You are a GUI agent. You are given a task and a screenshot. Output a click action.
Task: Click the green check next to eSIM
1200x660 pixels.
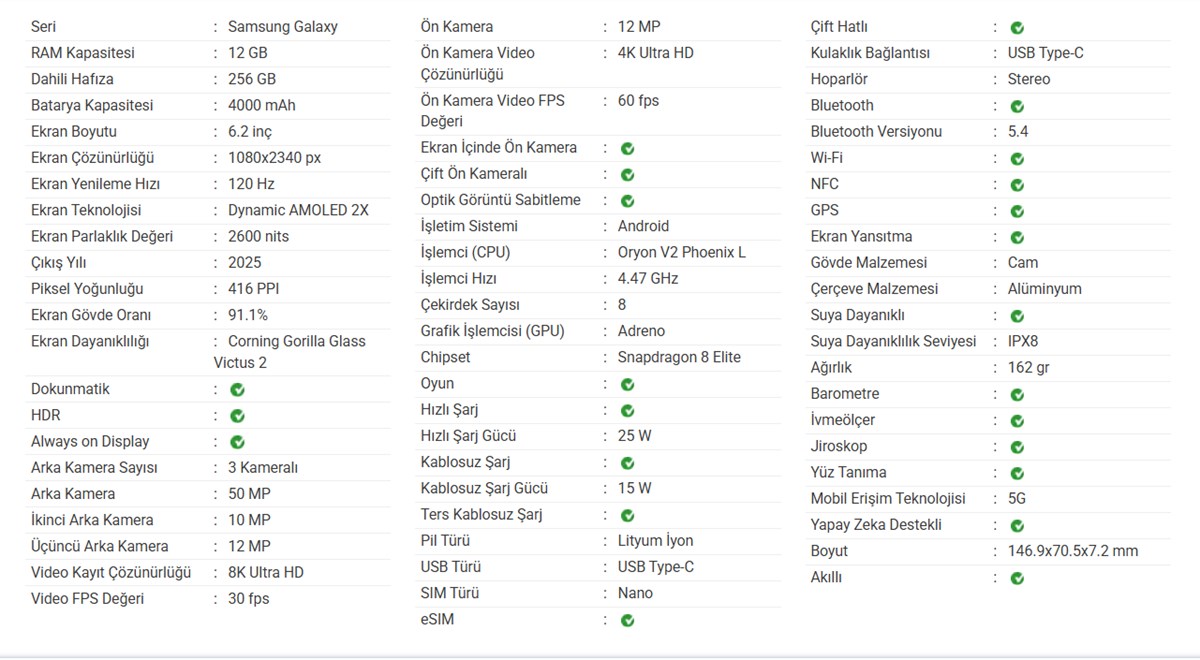pos(628,621)
